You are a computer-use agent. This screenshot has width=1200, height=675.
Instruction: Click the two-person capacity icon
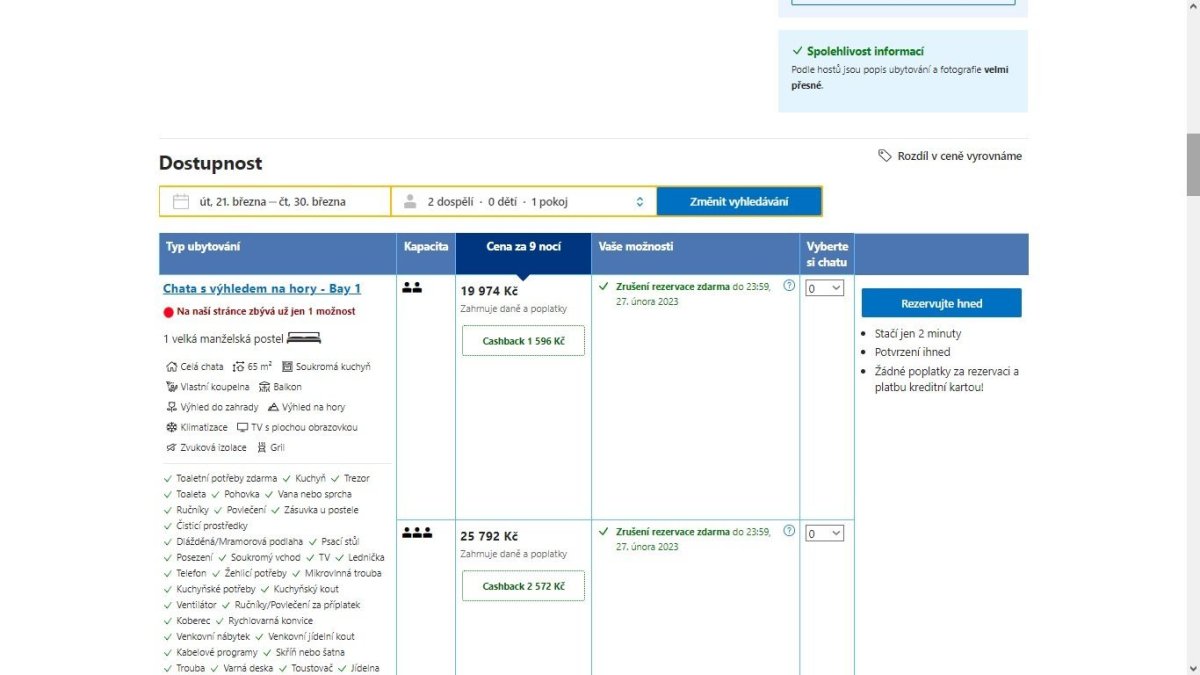[x=412, y=288]
